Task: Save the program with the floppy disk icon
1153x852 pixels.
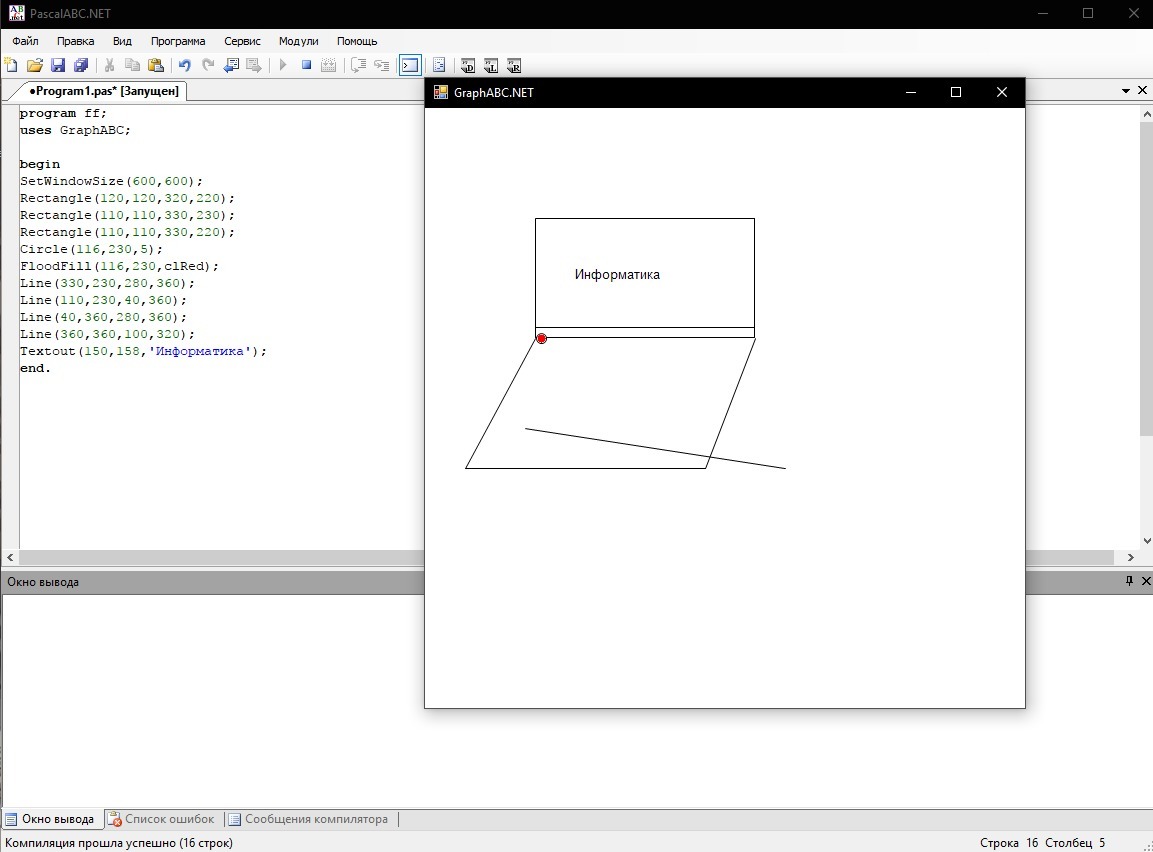Action: coord(57,66)
